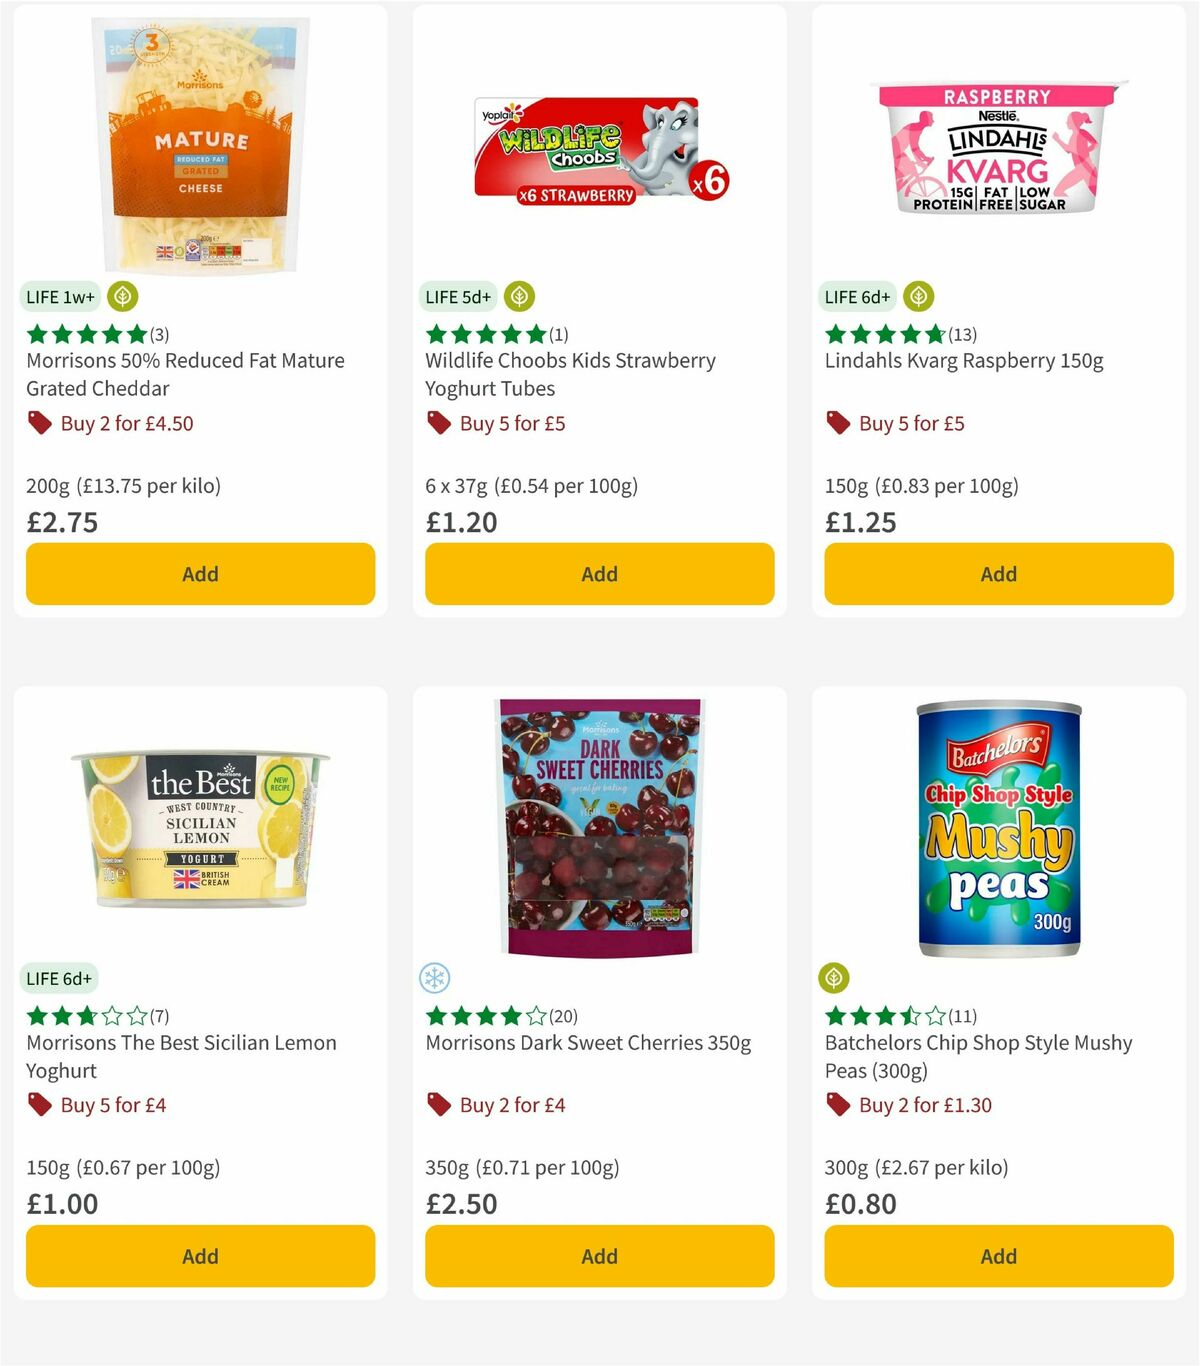The image size is (1200, 1366).
Task: Click the organic leaf icon on Batchelors Mushy Peas
Action: [x=836, y=978]
